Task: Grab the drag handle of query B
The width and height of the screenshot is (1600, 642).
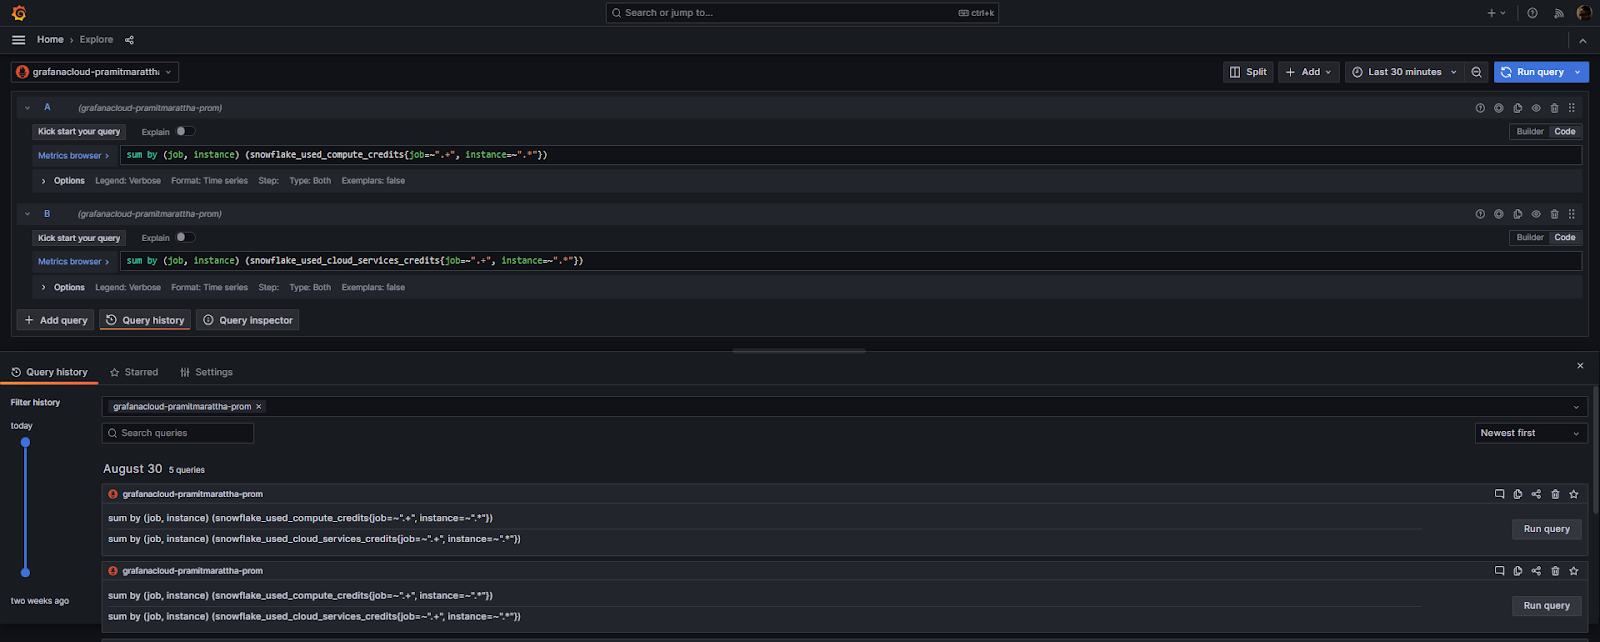Action: pyautogui.click(x=1572, y=214)
